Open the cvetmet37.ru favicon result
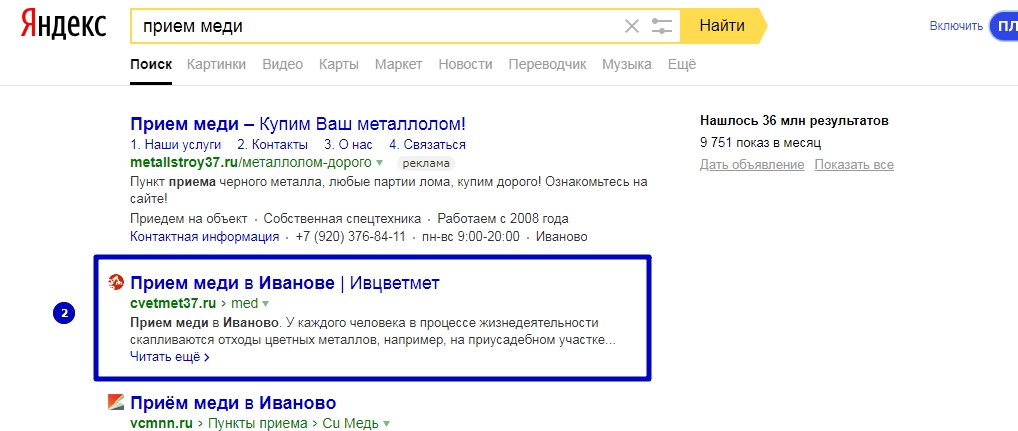 pos(116,282)
